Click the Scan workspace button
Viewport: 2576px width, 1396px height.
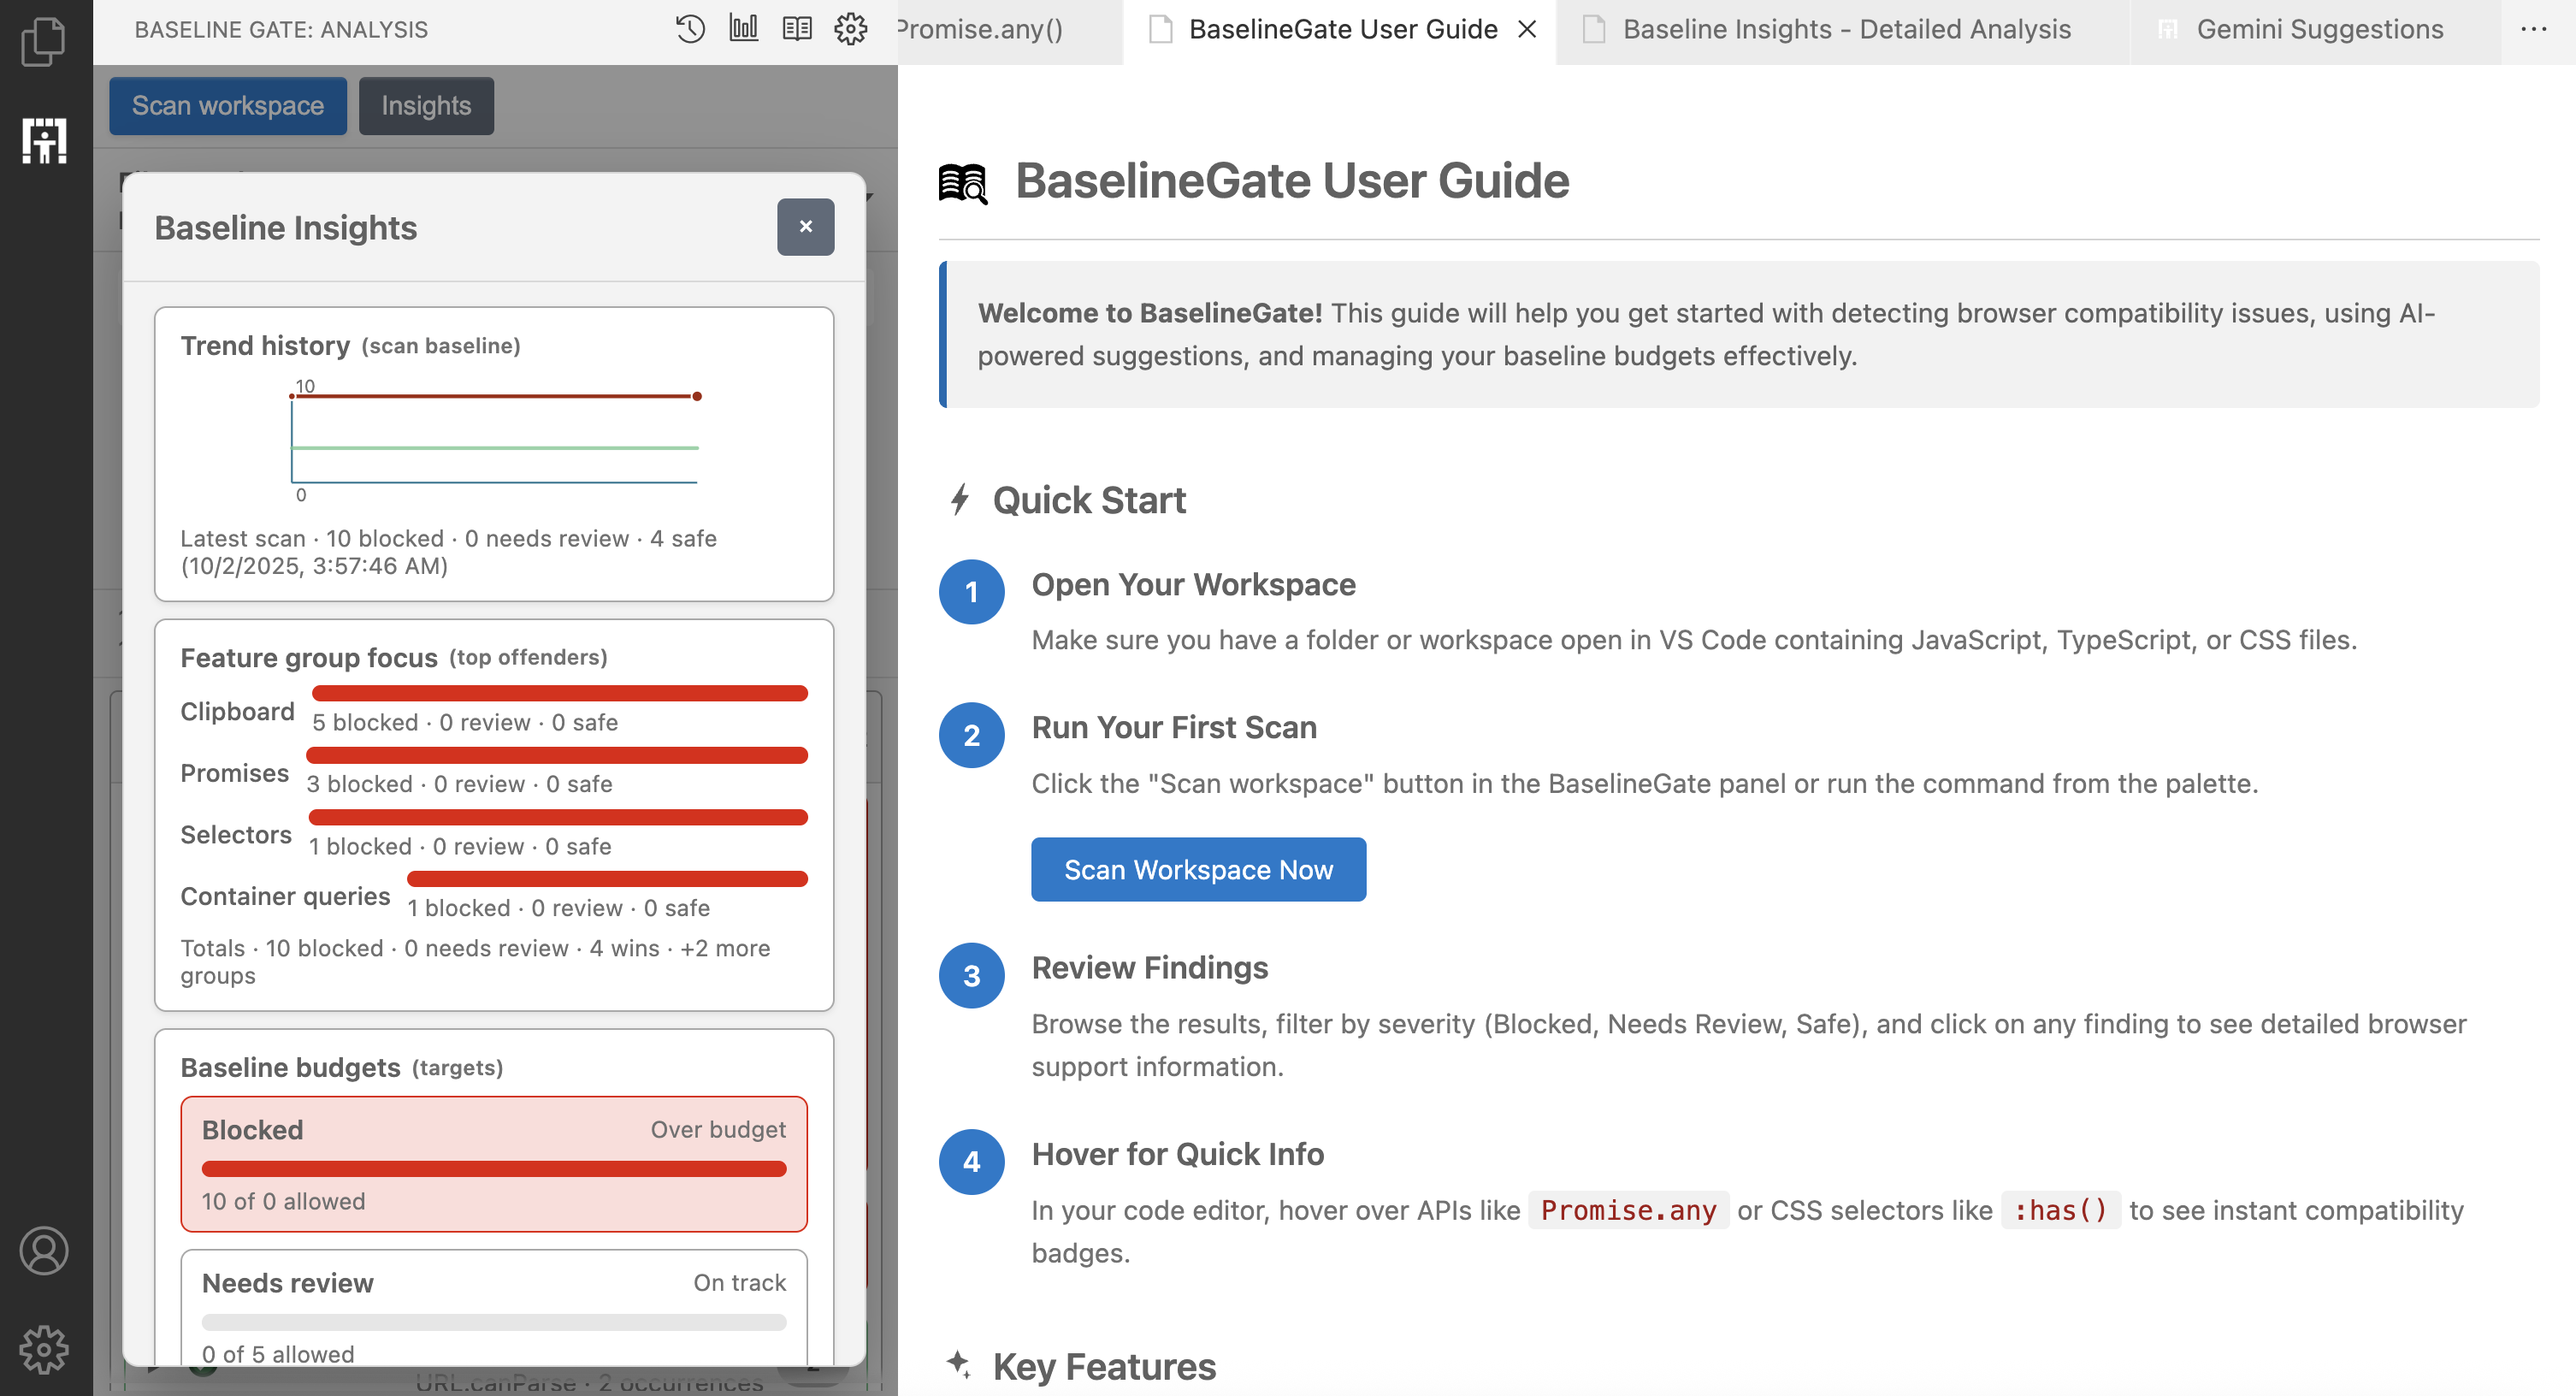pos(228,105)
